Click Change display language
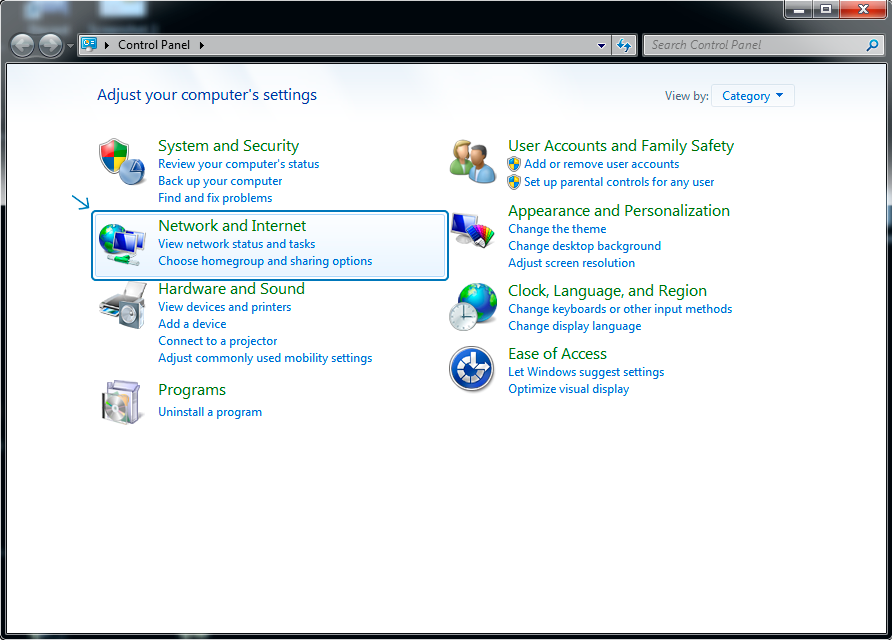Image resolution: width=892 pixels, height=640 pixels. tap(575, 326)
